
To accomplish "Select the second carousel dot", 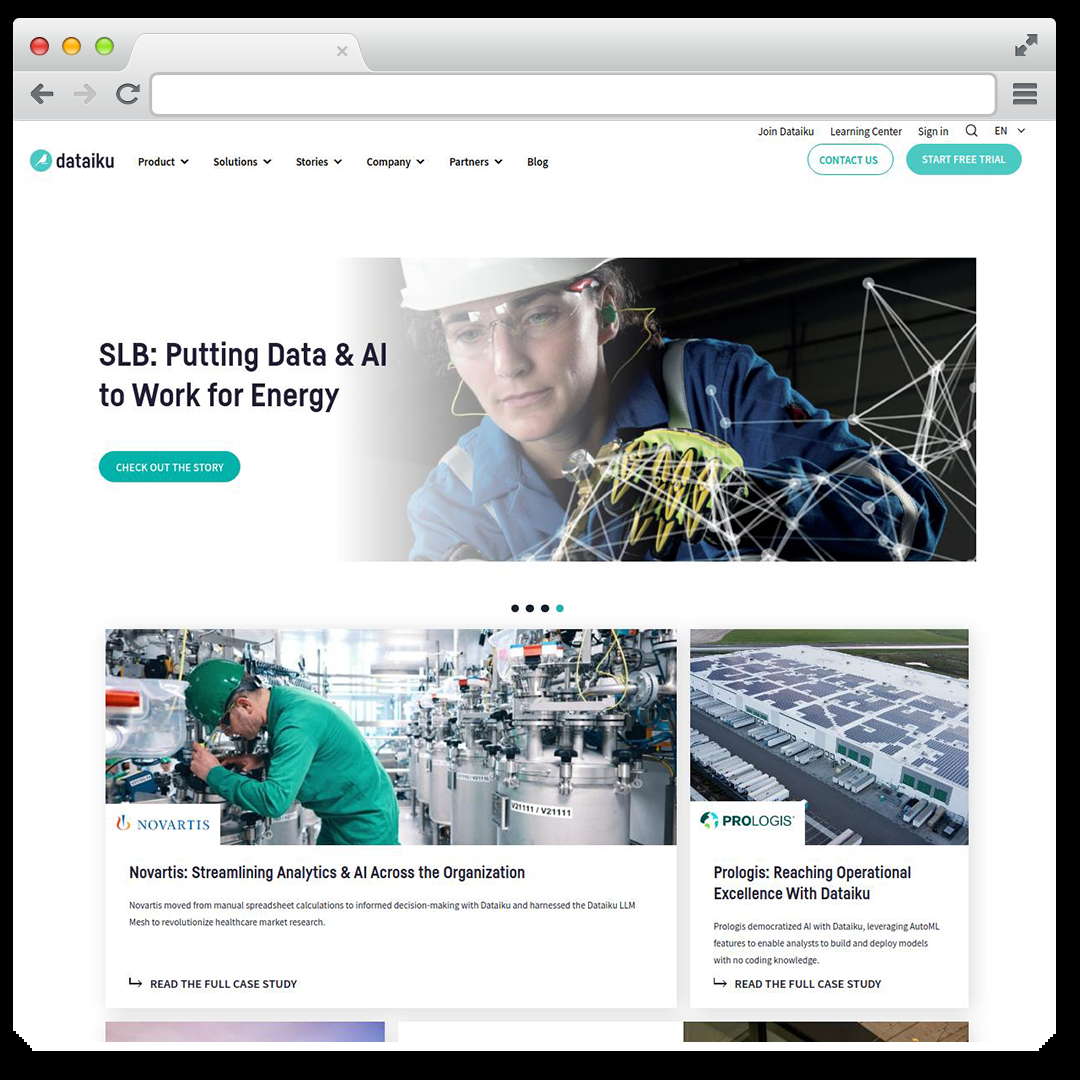I will coord(530,608).
